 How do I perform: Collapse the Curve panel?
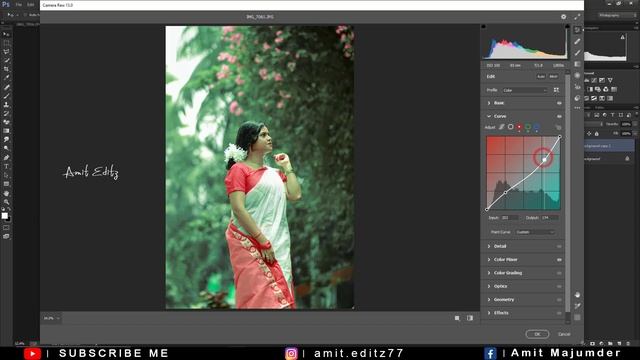coord(489,116)
